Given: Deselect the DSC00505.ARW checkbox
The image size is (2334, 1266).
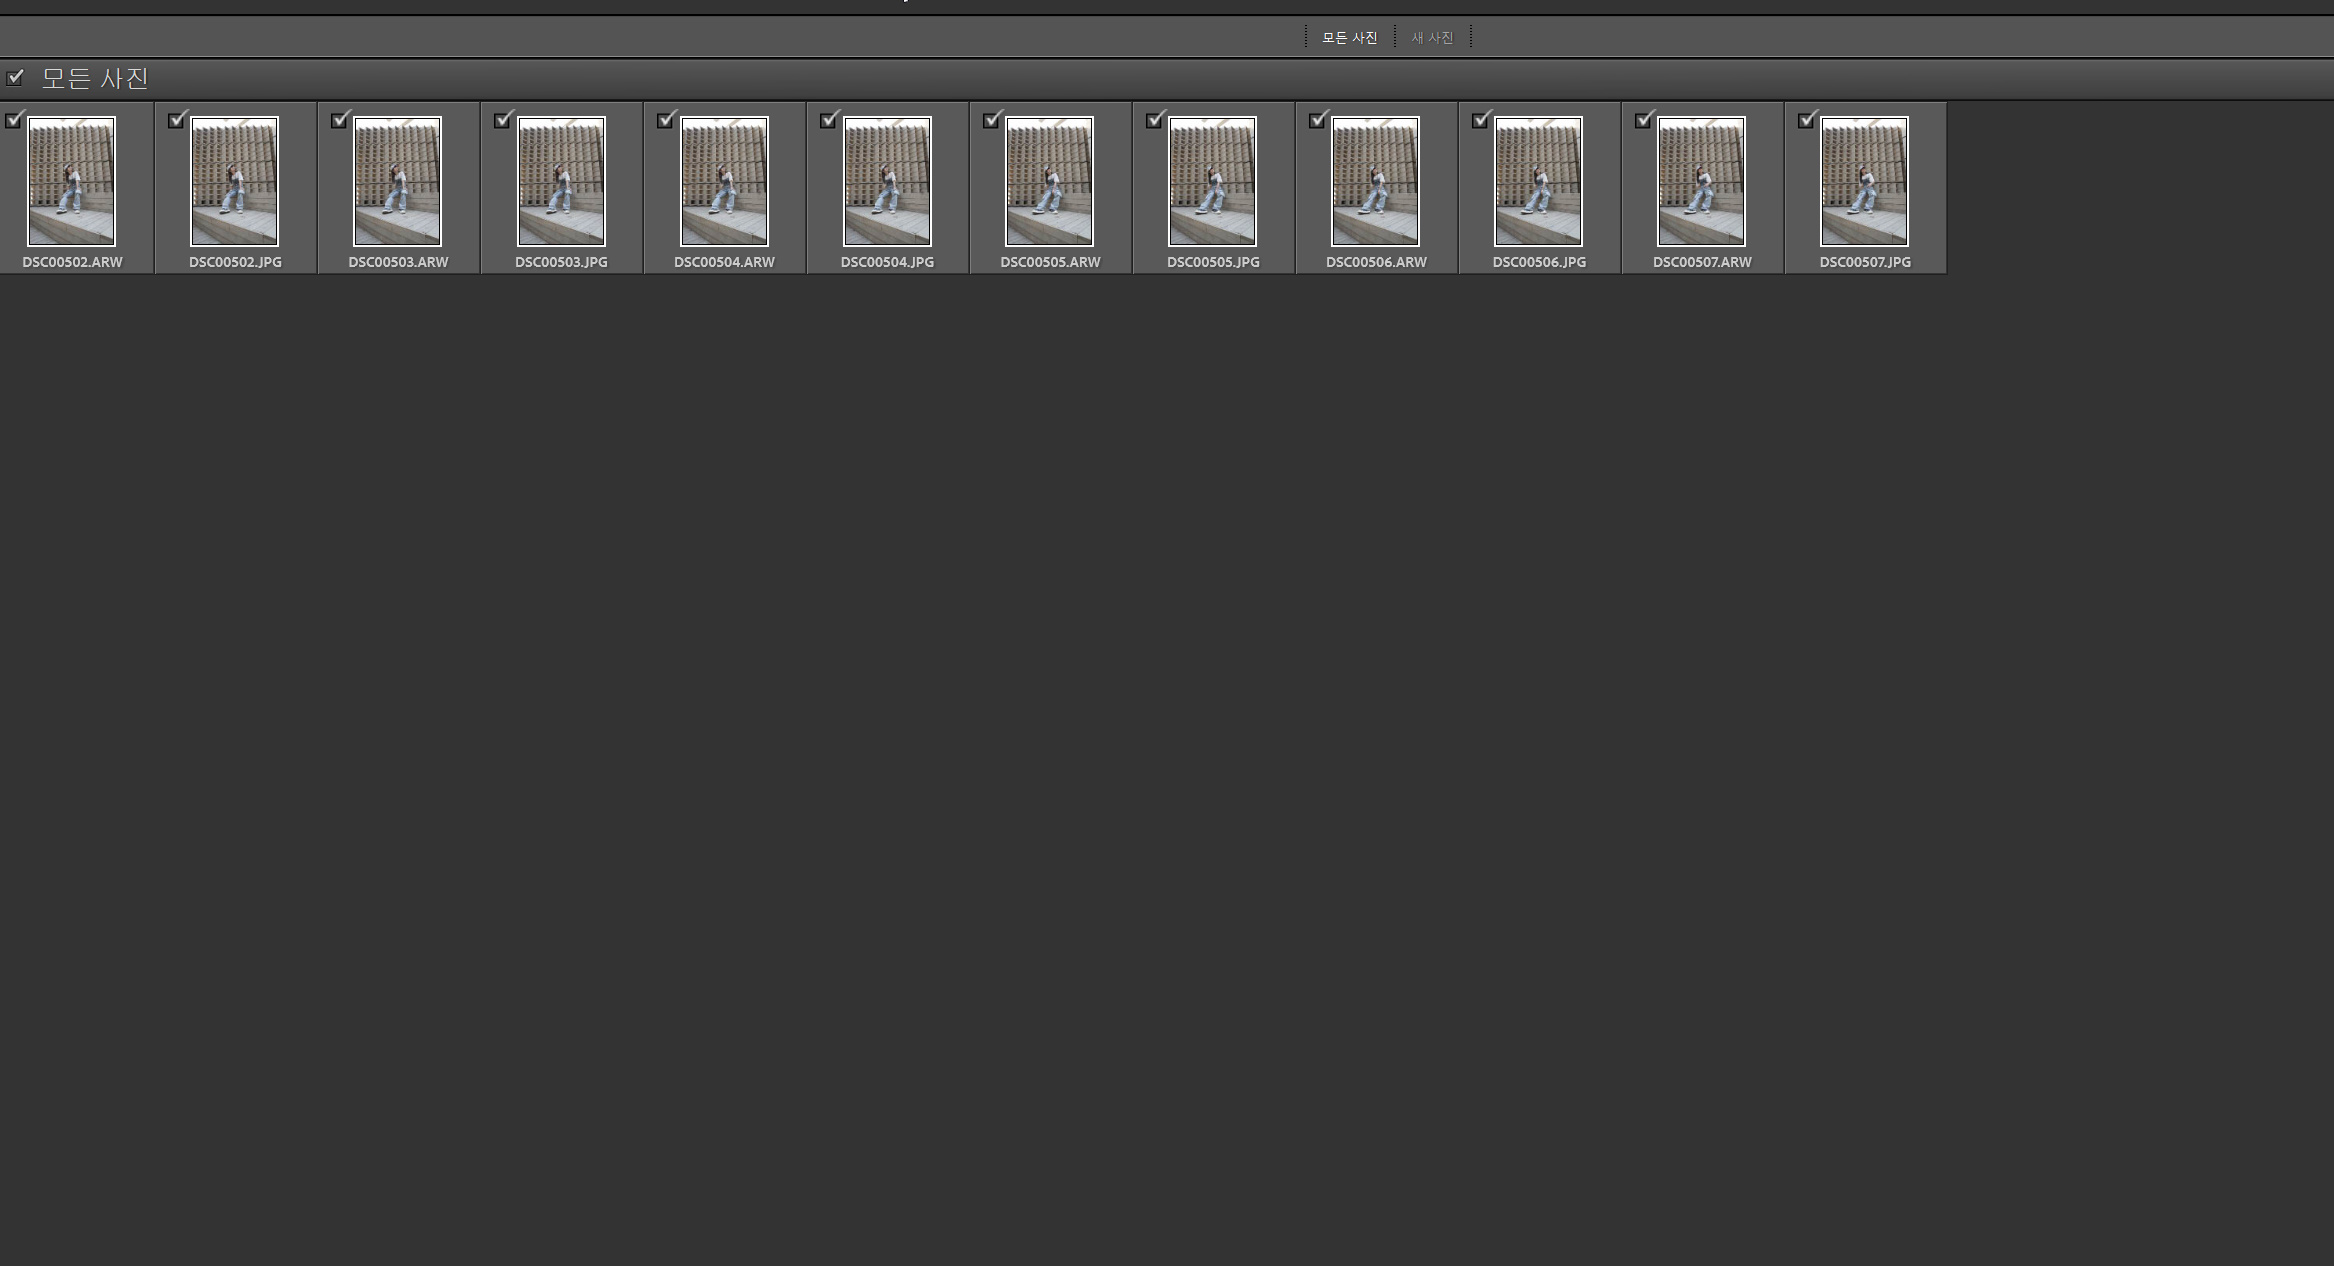Looking at the screenshot, I should coord(991,121).
